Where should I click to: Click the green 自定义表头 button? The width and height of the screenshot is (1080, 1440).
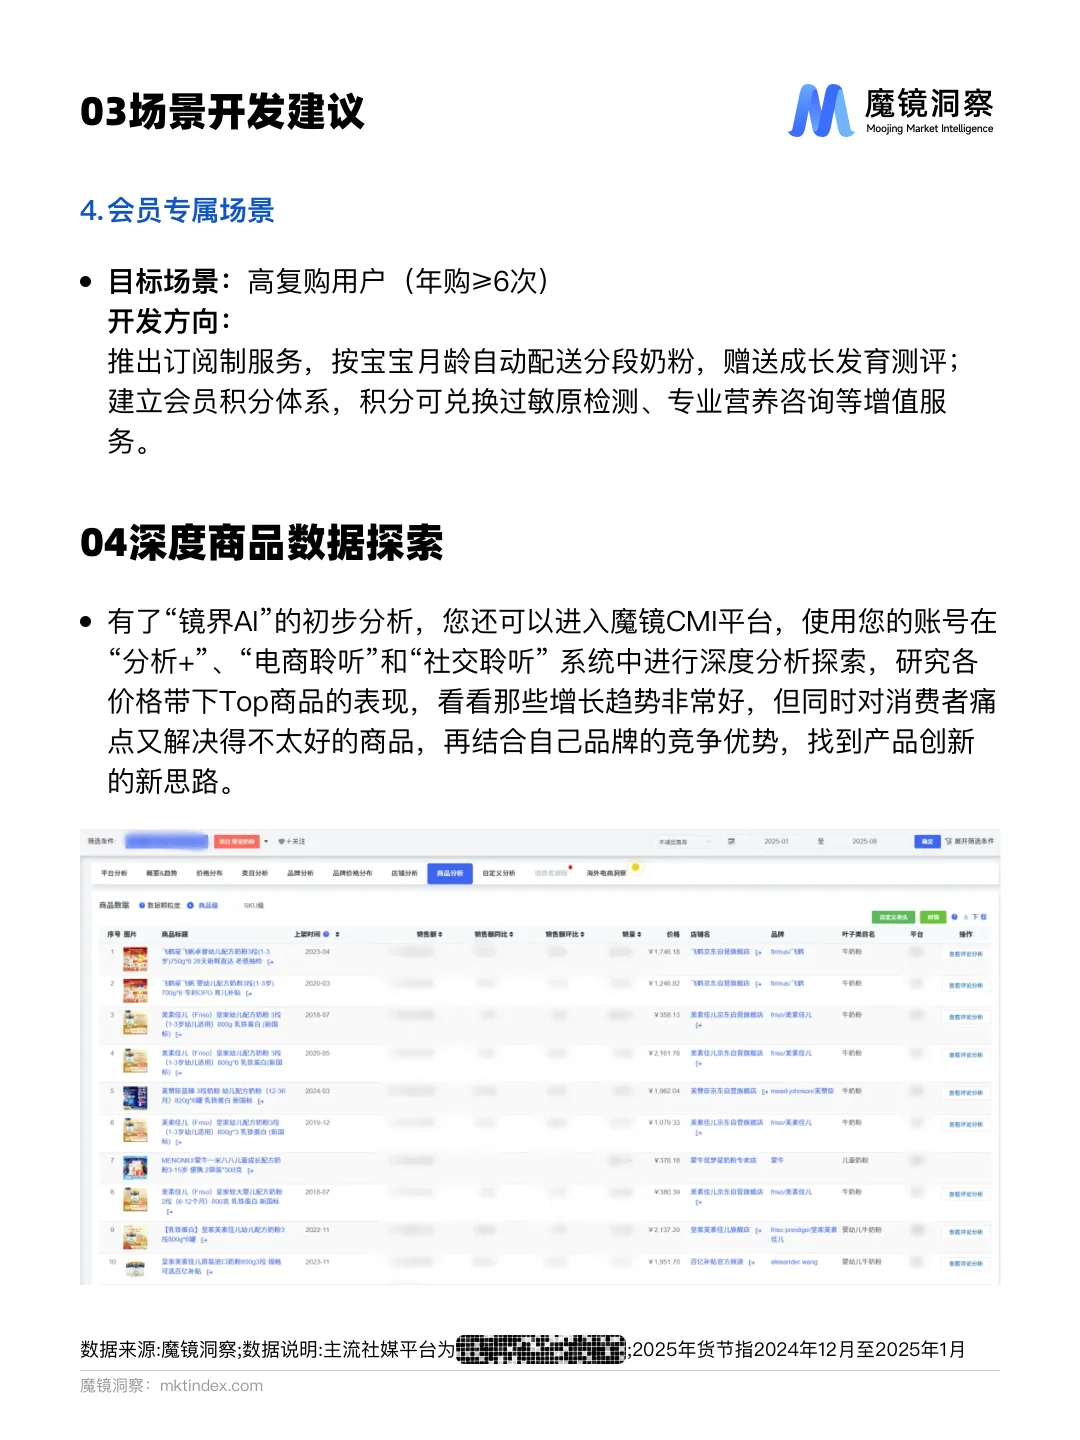[894, 917]
